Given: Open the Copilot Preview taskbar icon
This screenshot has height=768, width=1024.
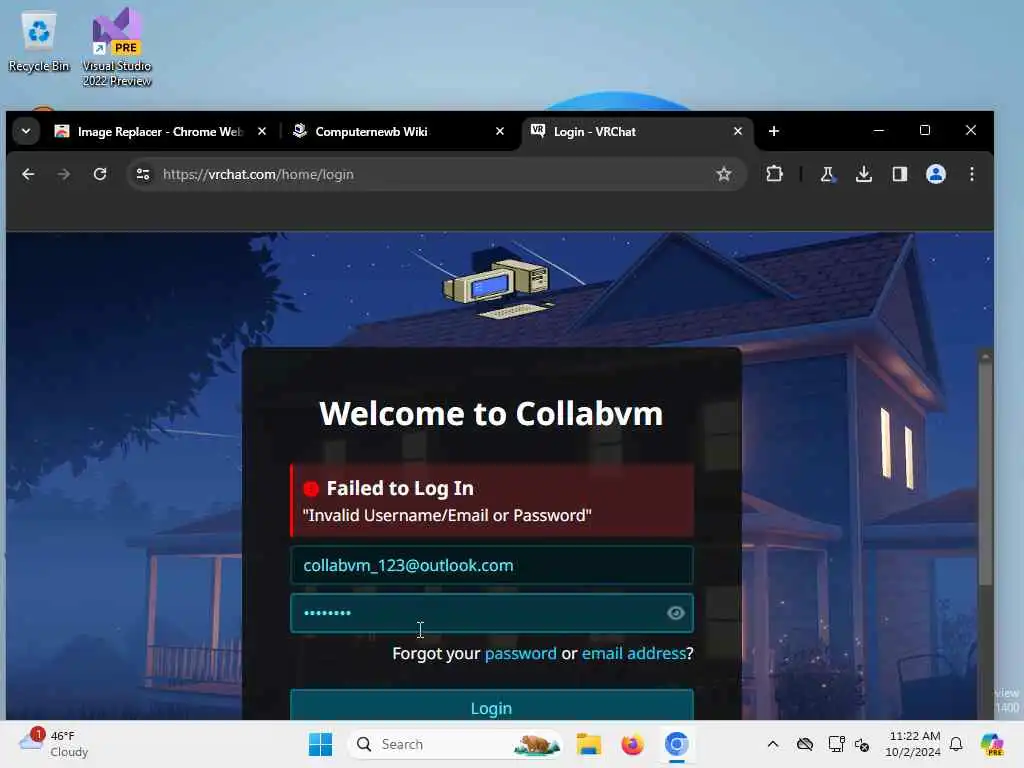Looking at the screenshot, I should pyautogui.click(x=992, y=744).
